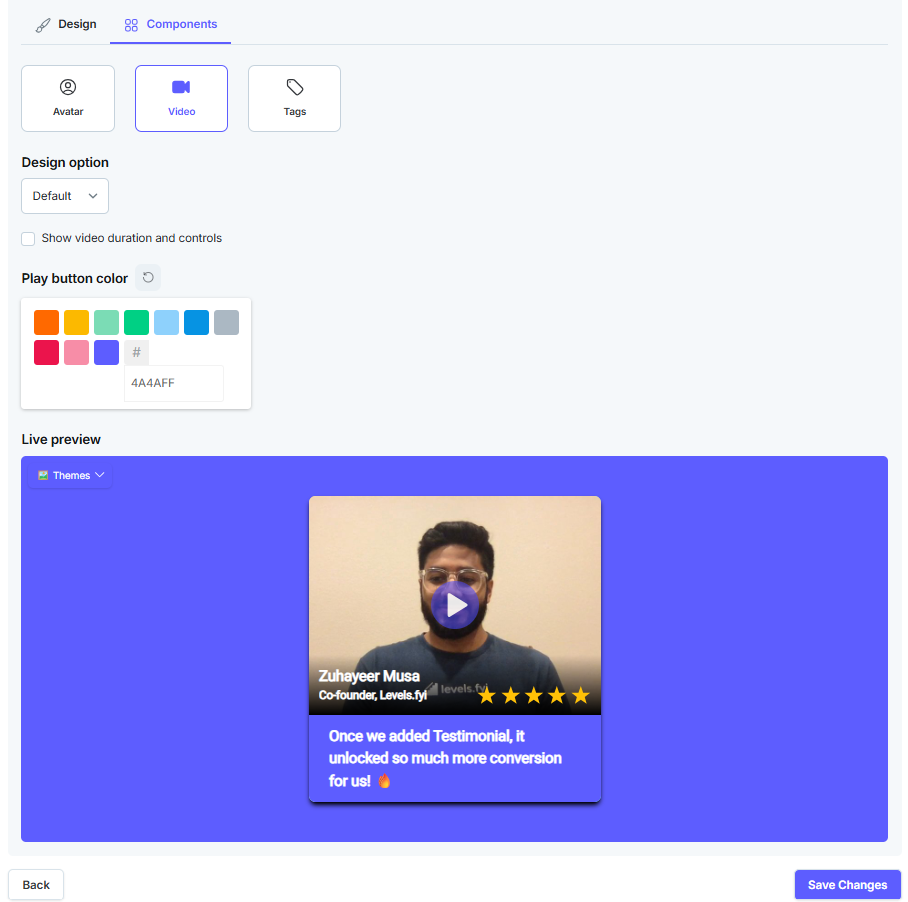This screenshot has width=908, height=902.
Task: Pick the crimson red color swatch
Action: pyautogui.click(x=46, y=353)
